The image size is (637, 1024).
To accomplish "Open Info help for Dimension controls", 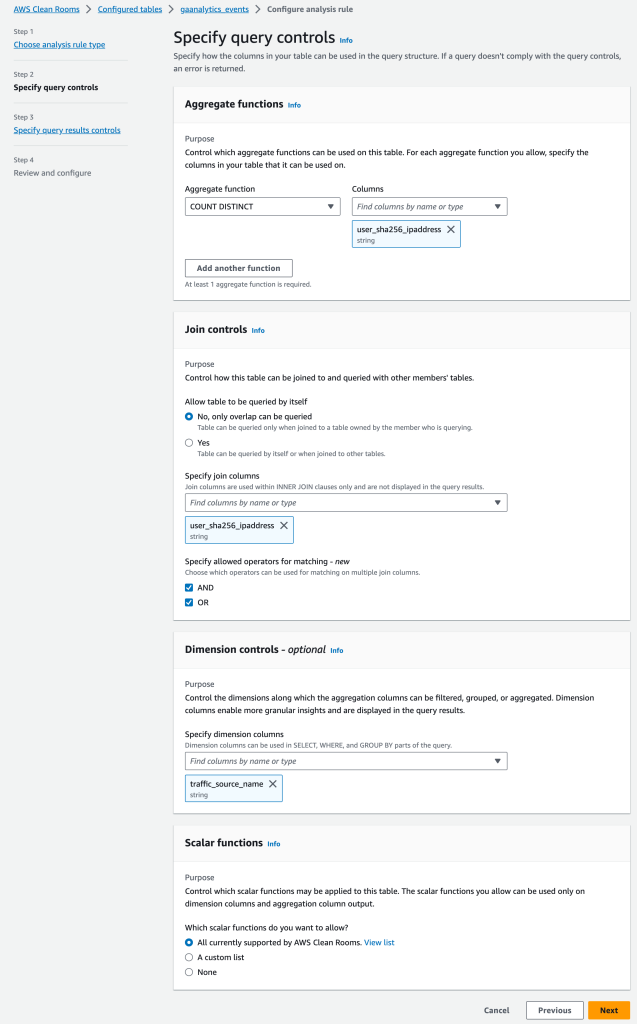I will pyautogui.click(x=337, y=650).
